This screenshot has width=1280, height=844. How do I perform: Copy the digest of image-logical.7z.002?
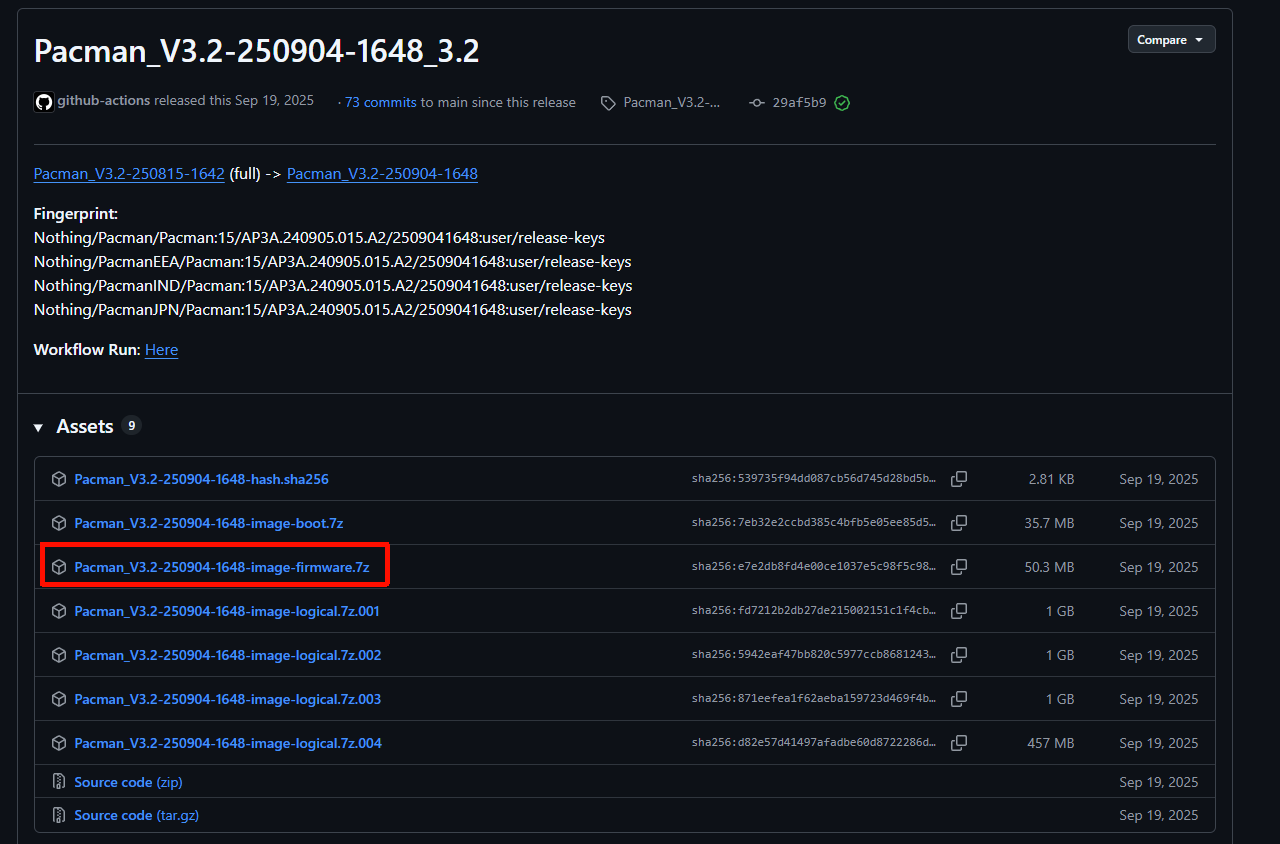click(959, 655)
